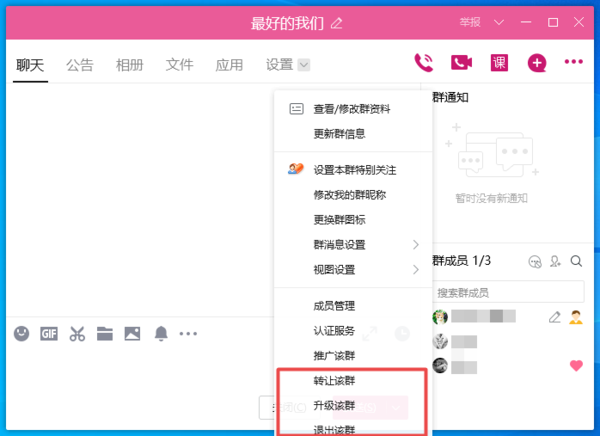Switch to the 公告 tab
This screenshot has height=436, width=600.
click(80, 65)
